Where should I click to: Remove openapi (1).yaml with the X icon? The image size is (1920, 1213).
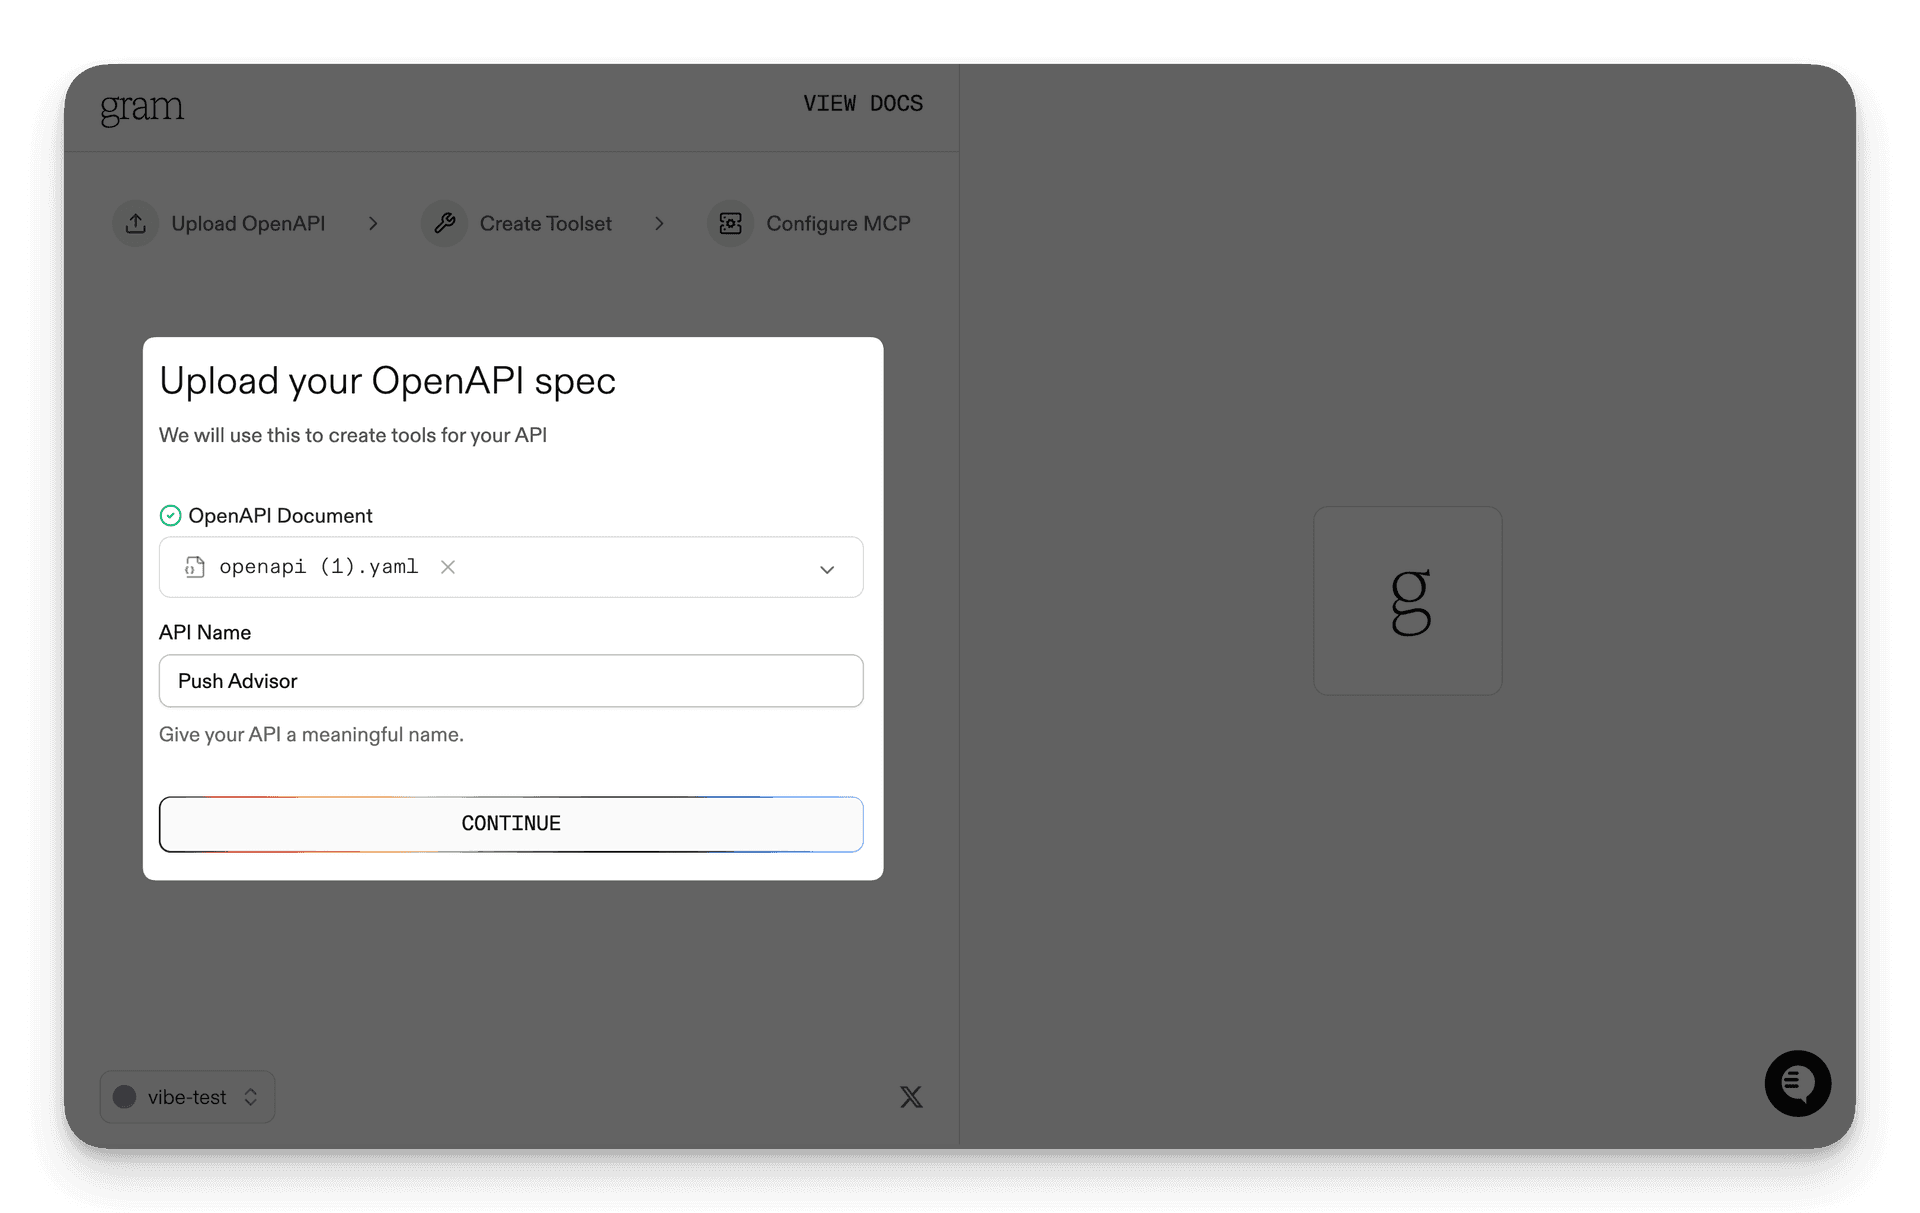click(x=448, y=567)
